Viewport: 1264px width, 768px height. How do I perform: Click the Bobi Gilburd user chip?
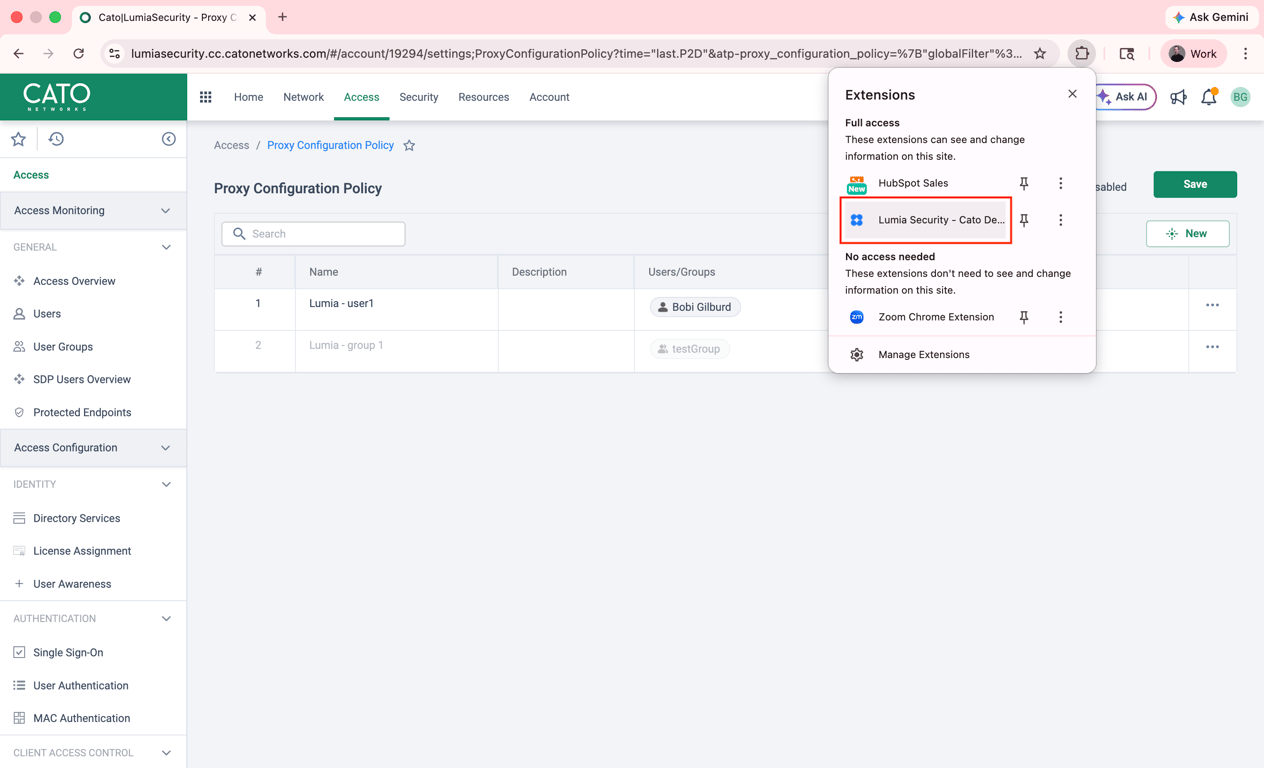[695, 307]
